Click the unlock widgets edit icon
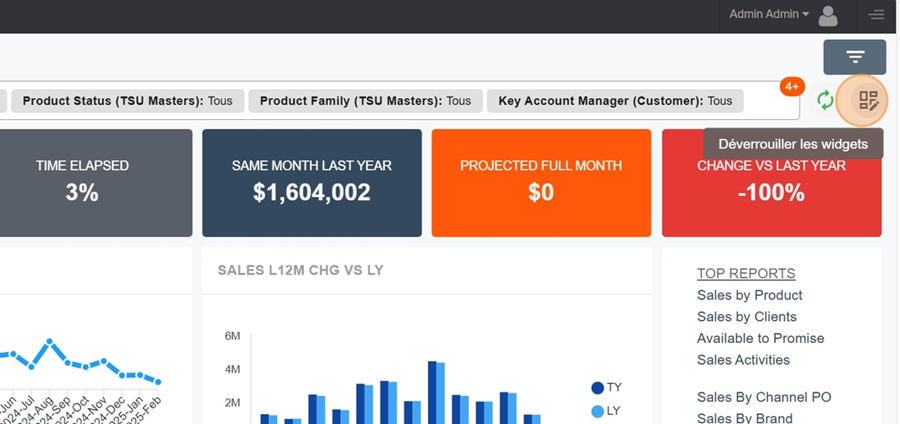900x424 pixels. coord(868,101)
